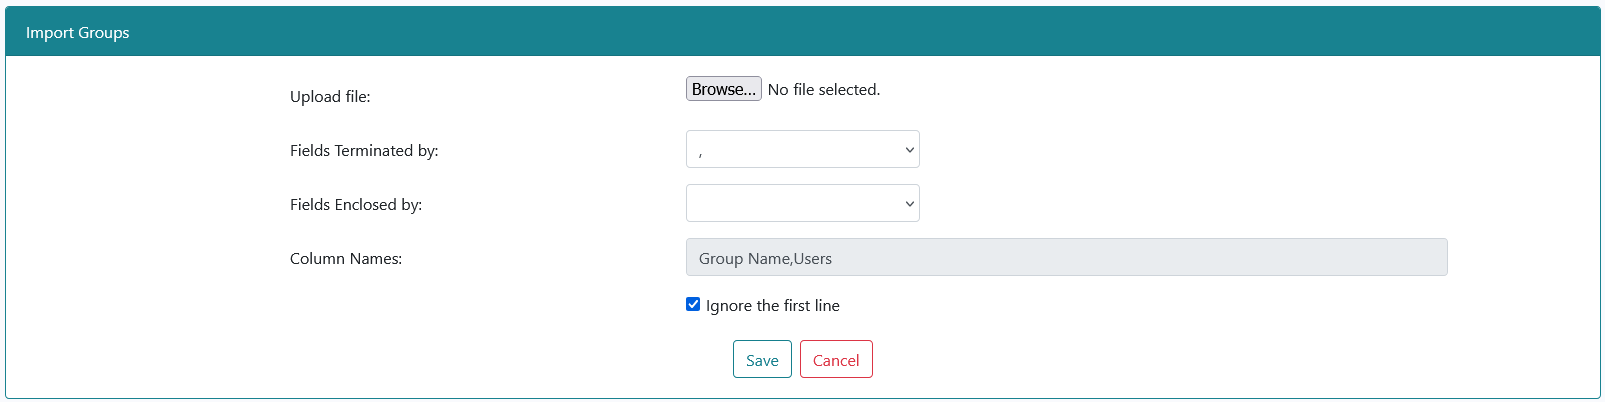Click the "Fields Enclosed by:" label
Image resolution: width=1605 pixels, height=402 pixels.
(356, 205)
